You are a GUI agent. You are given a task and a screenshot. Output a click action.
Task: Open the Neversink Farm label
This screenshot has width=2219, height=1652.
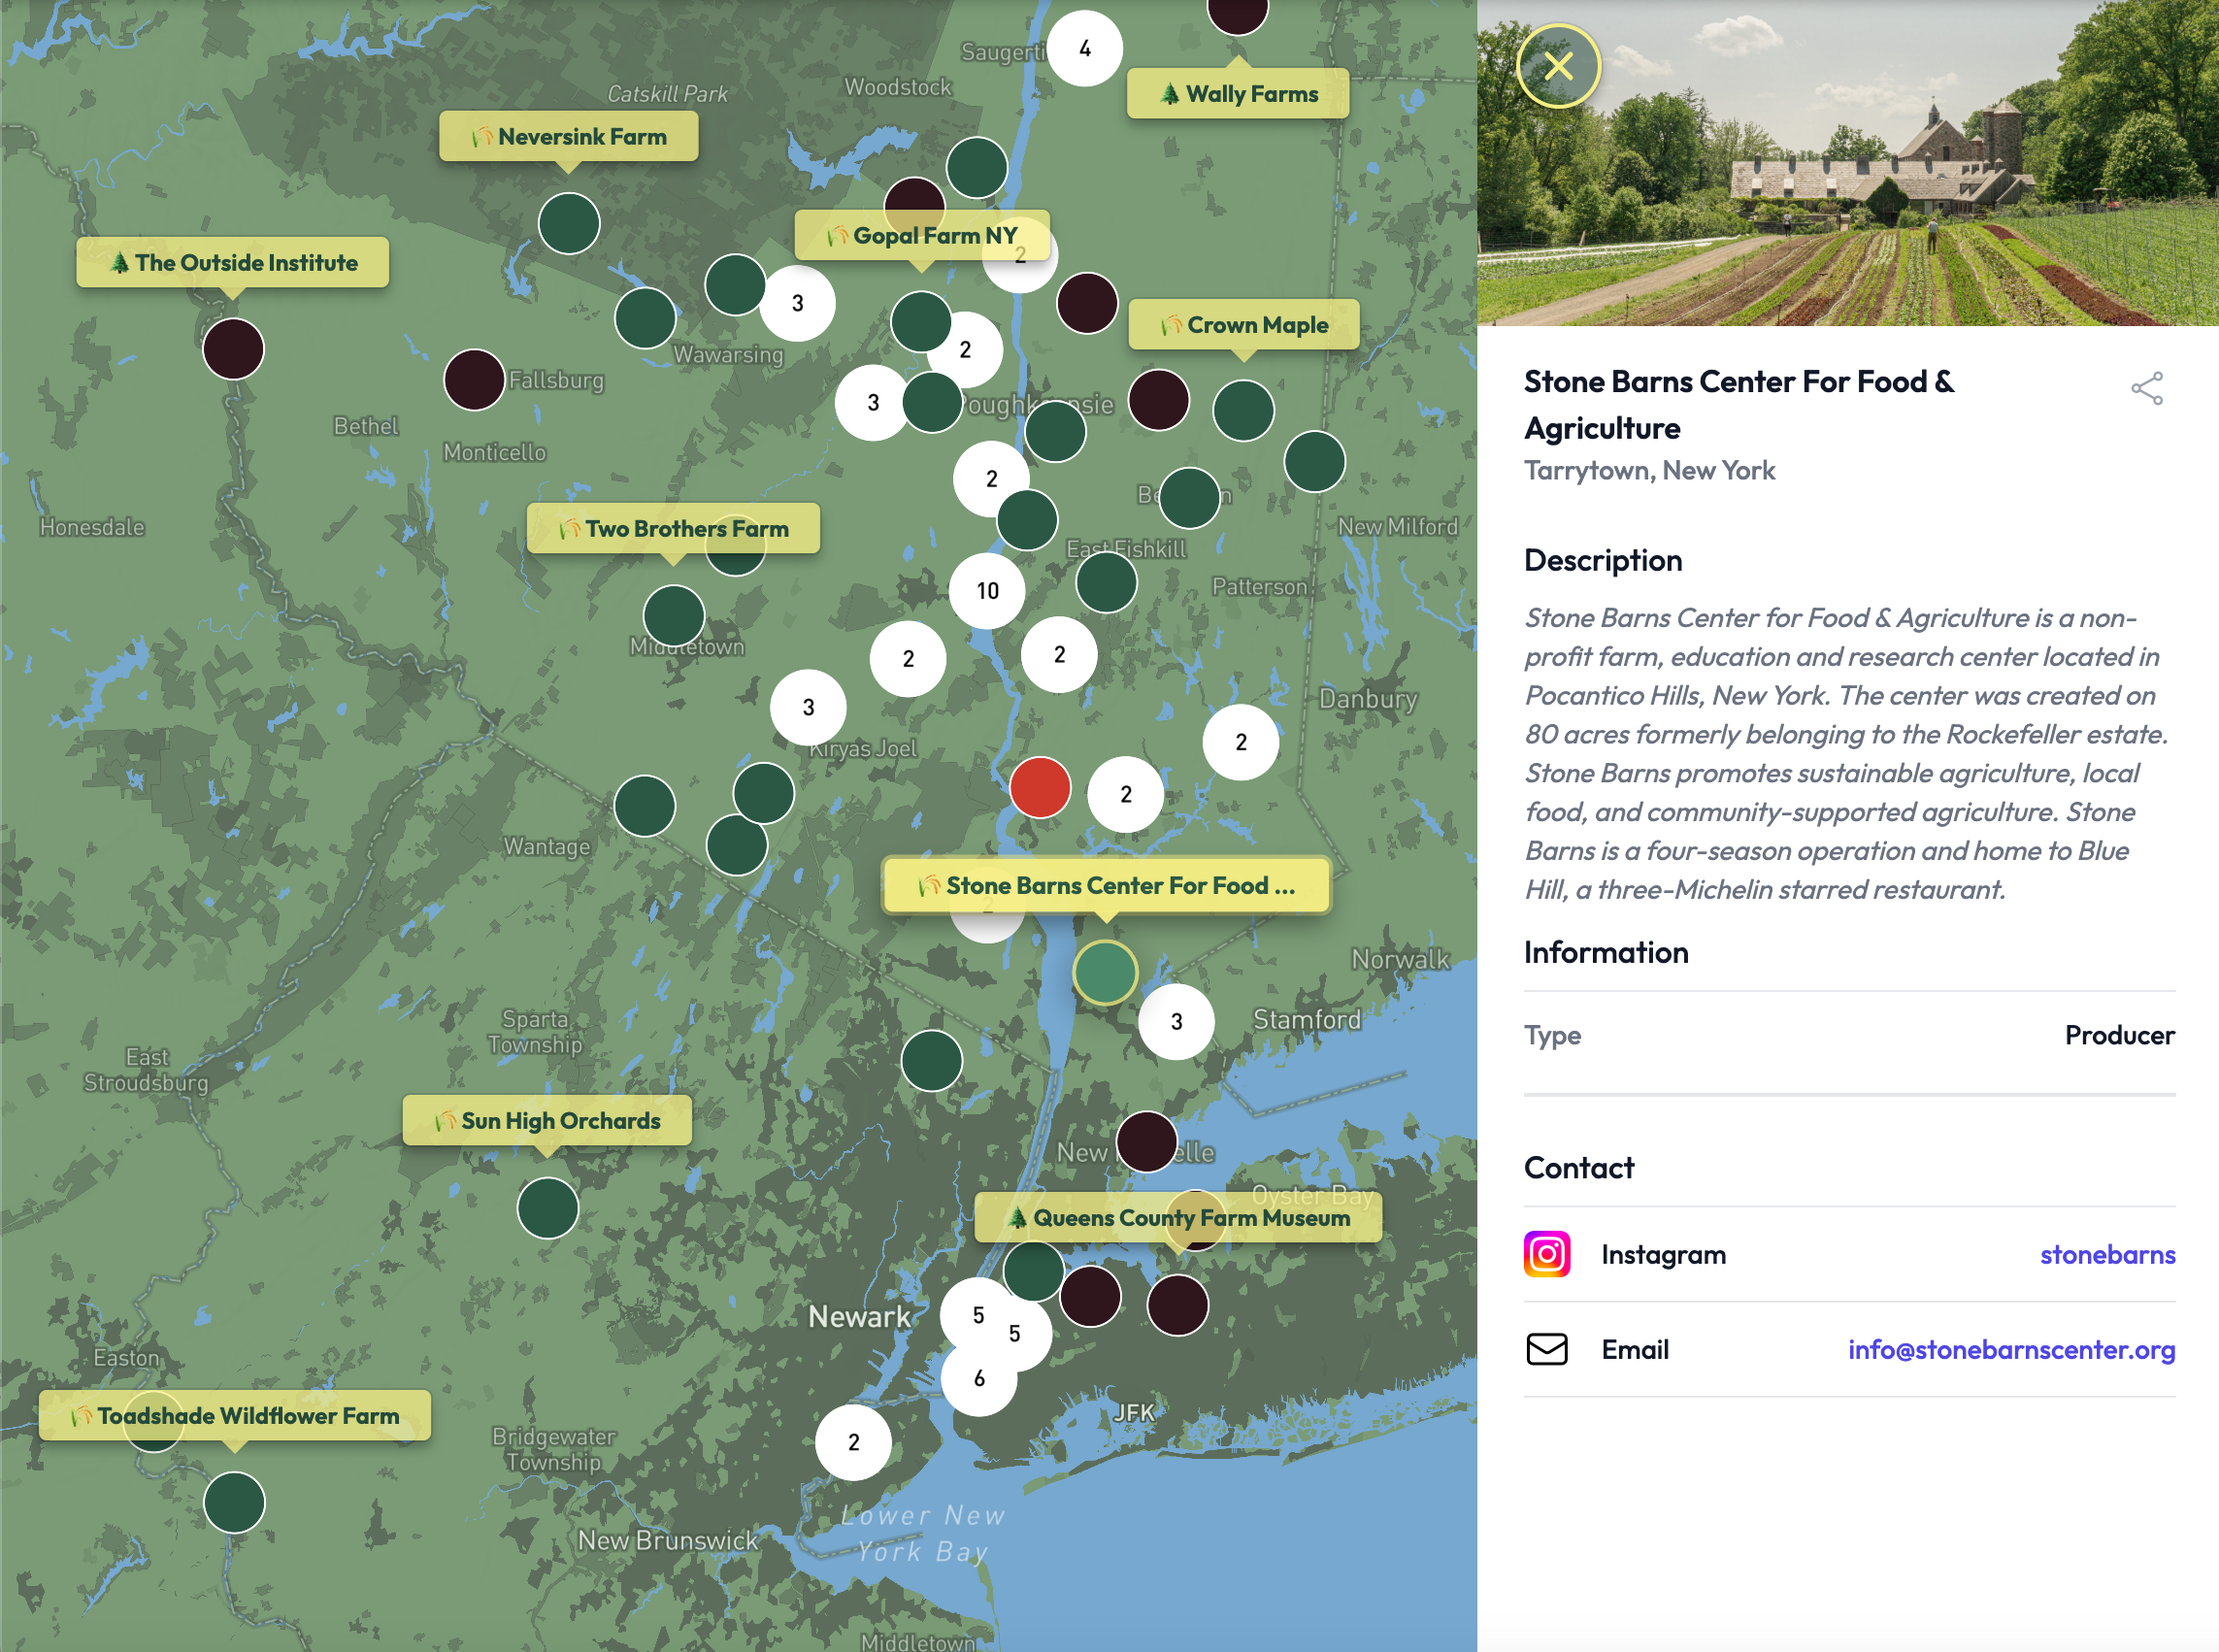568,136
